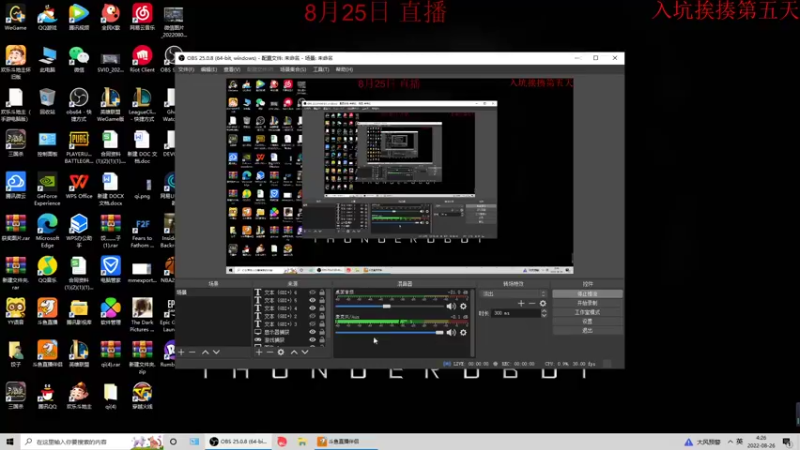
Task: Toggle visibility of 文本 (GDI+) 2 source
Action: pos(312,316)
